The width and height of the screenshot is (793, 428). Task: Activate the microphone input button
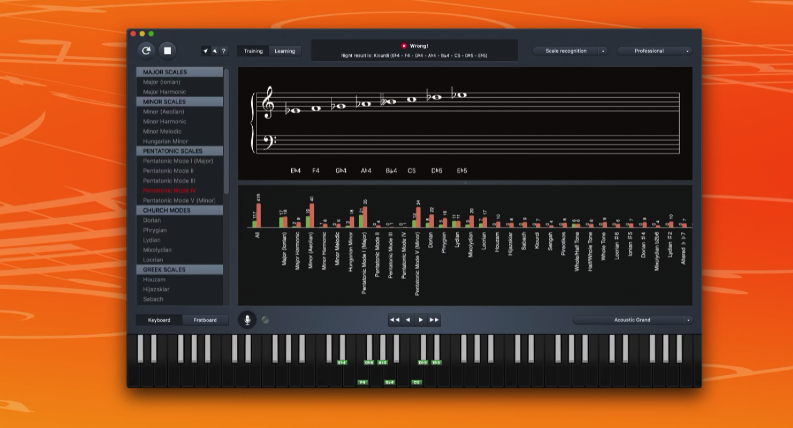click(247, 320)
